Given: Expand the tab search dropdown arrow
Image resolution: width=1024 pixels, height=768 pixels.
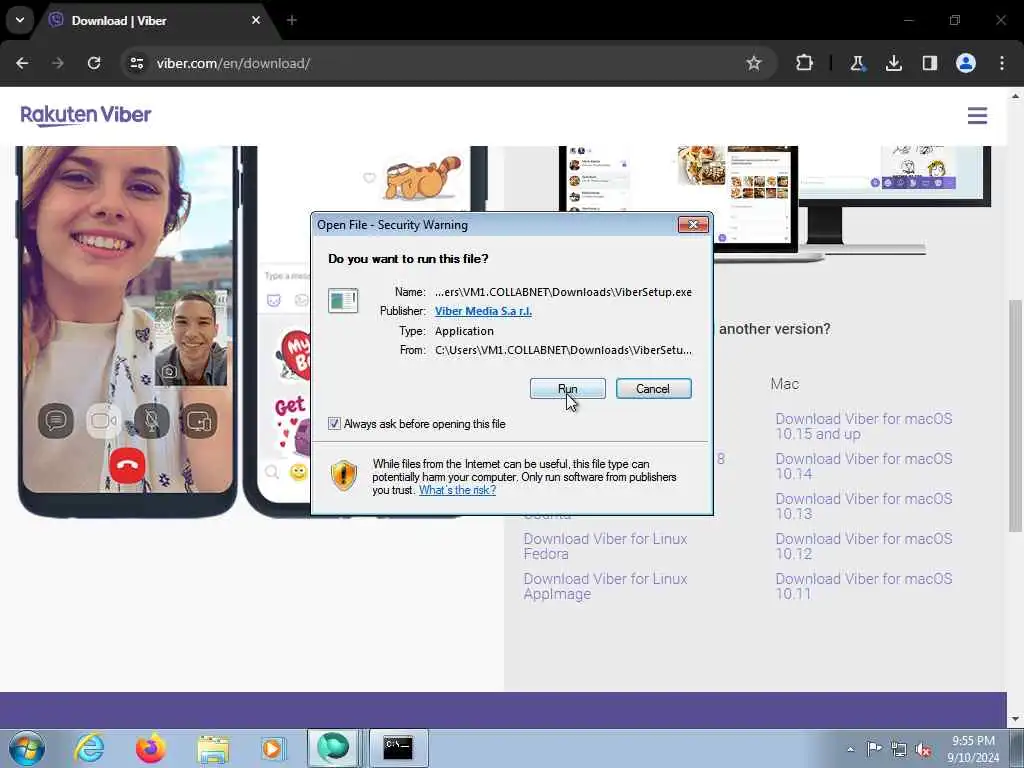Looking at the screenshot, I should [20, 20].
